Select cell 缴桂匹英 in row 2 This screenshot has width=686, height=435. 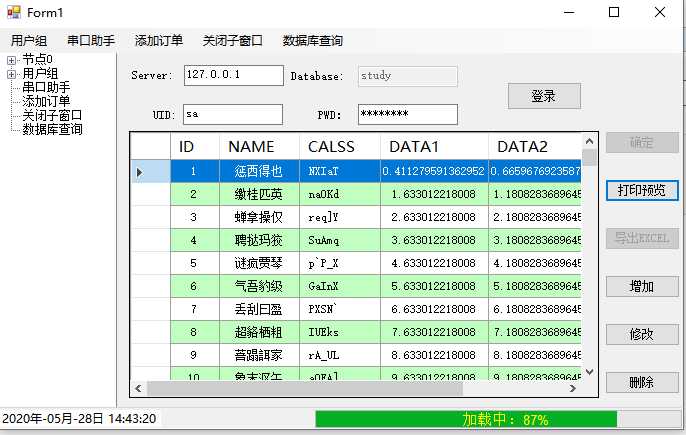click(259, 194)
